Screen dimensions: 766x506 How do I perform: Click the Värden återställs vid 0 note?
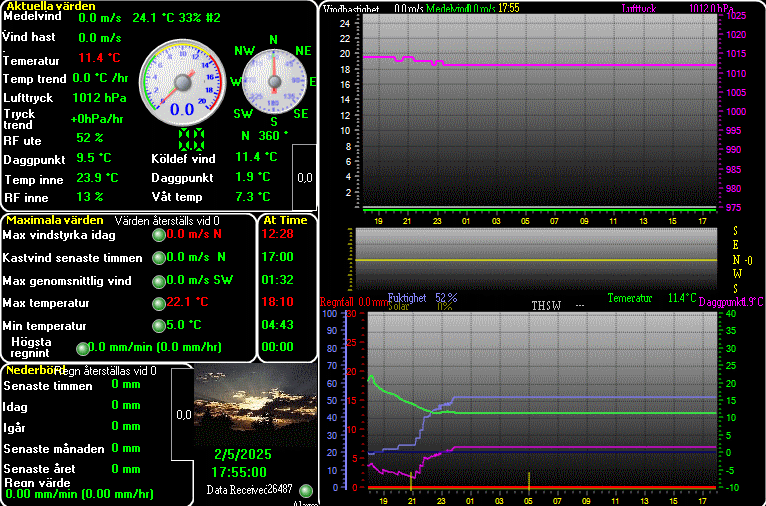pyautogui.click(x=167, y=221)
